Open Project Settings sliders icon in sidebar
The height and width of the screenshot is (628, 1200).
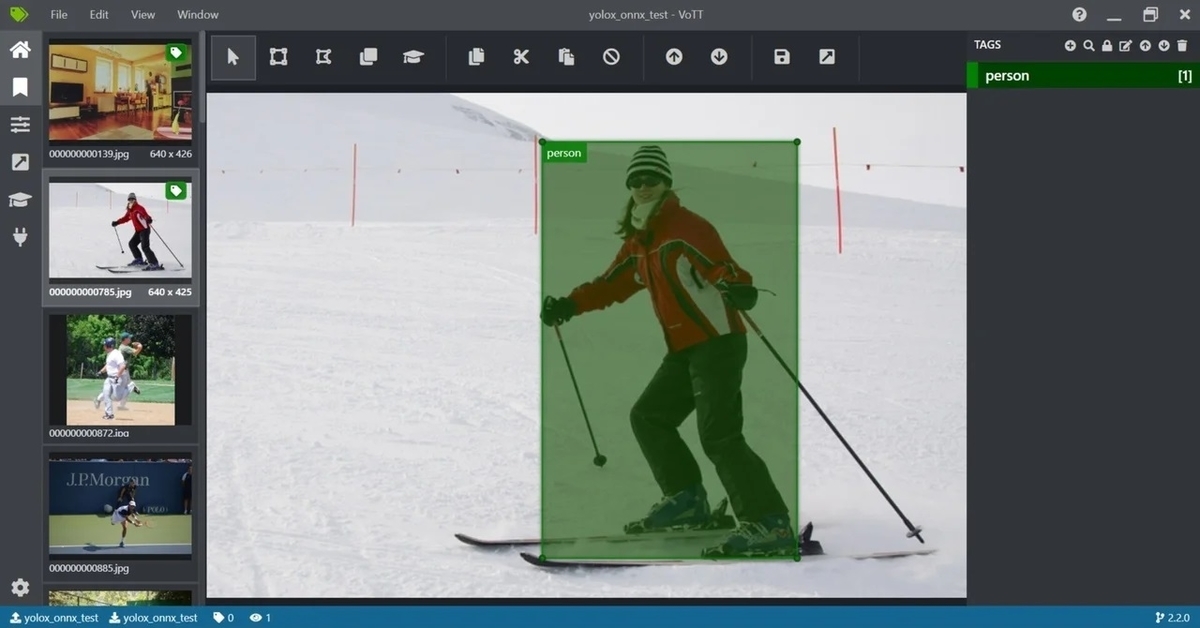20,125
